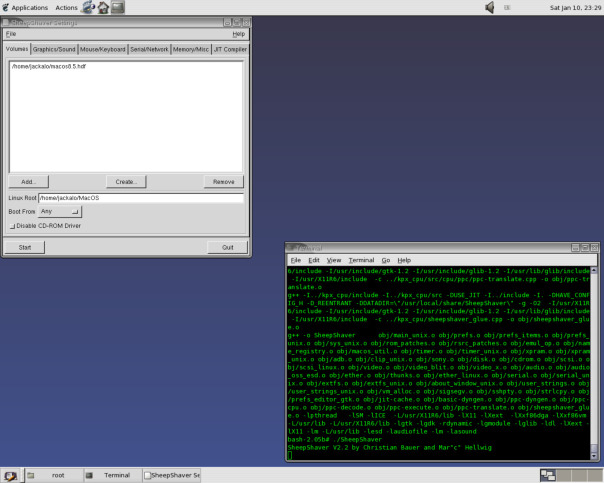
Task: Click the Start button
Action: click(x=25, y=247)
